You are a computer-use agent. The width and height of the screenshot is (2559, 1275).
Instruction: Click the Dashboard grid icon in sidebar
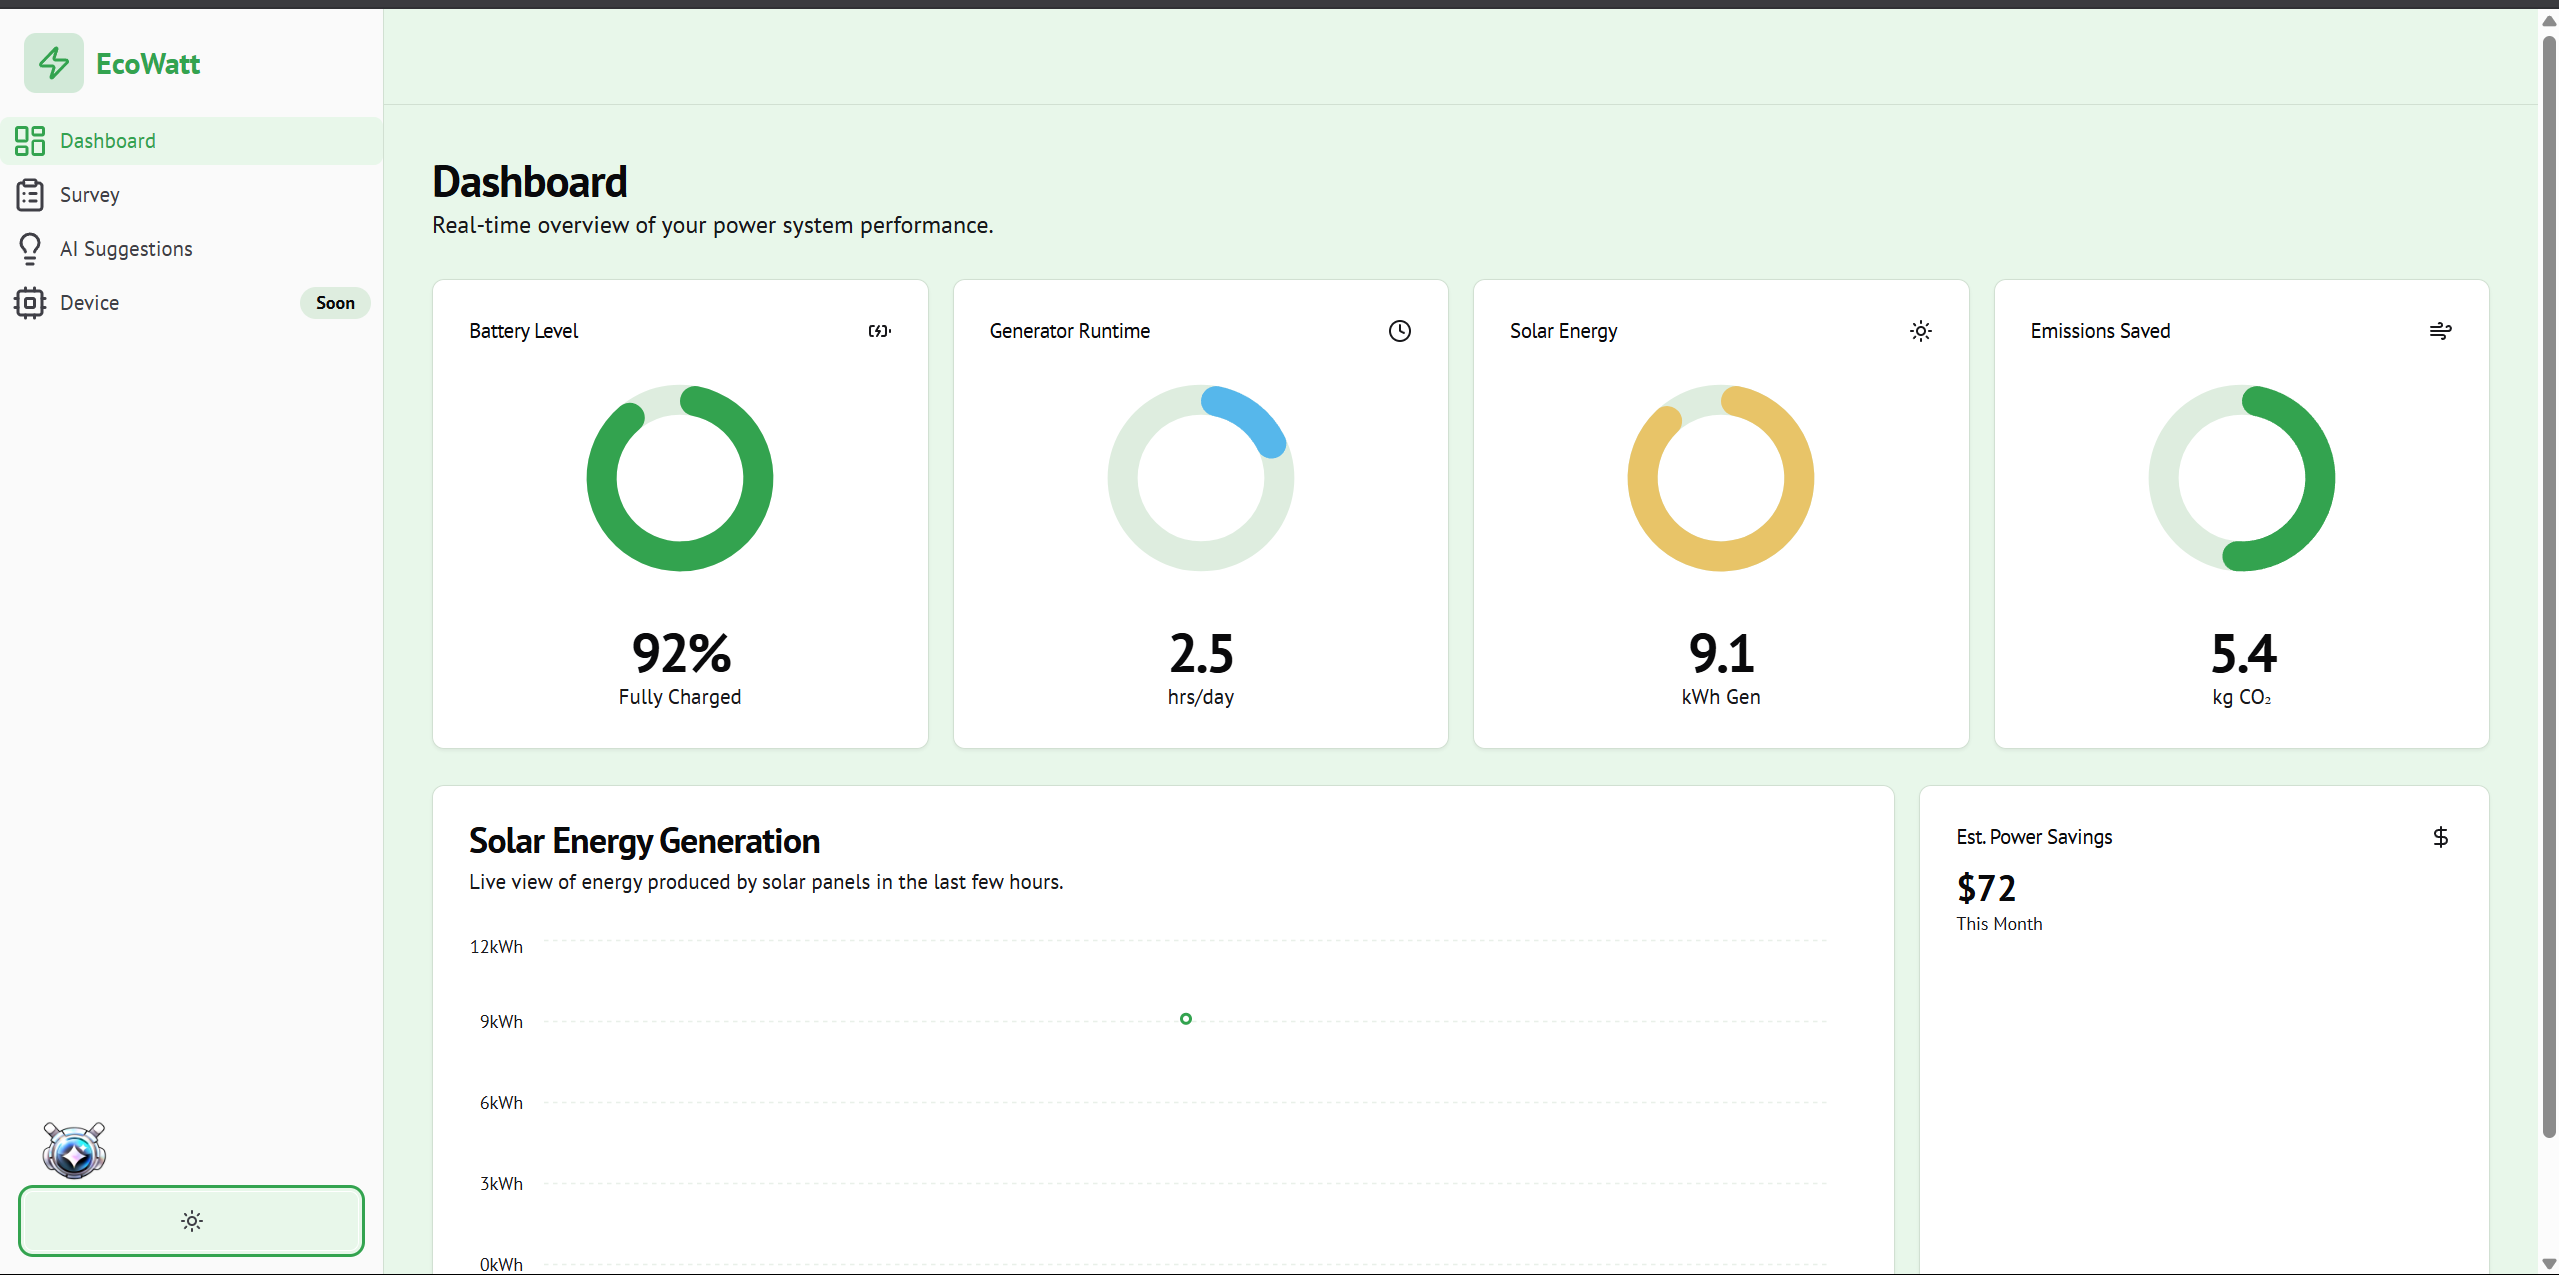click(x=30, y=141)
